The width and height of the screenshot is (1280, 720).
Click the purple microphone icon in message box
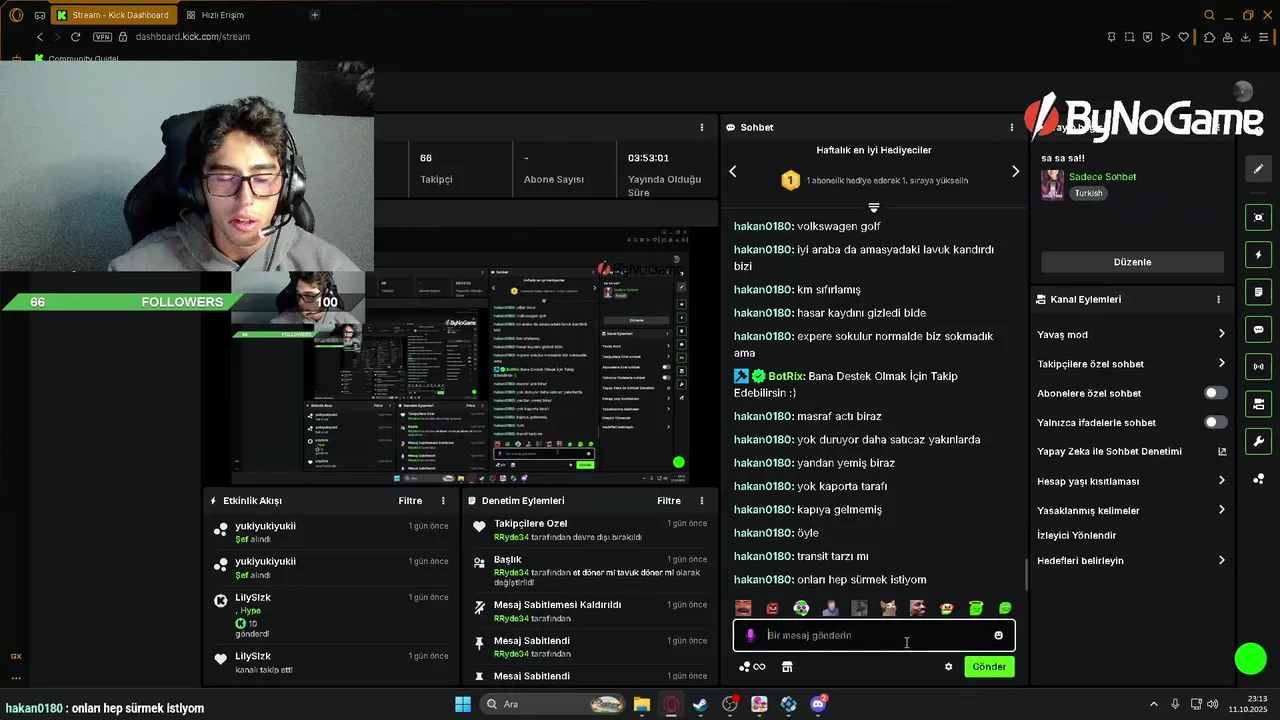click(x=750, y=635)
